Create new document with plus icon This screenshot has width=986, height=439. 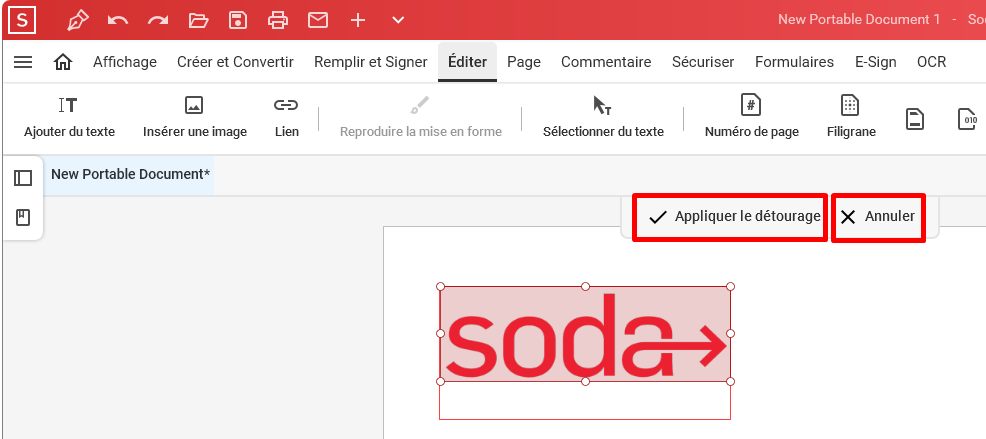tap(358, 20)
